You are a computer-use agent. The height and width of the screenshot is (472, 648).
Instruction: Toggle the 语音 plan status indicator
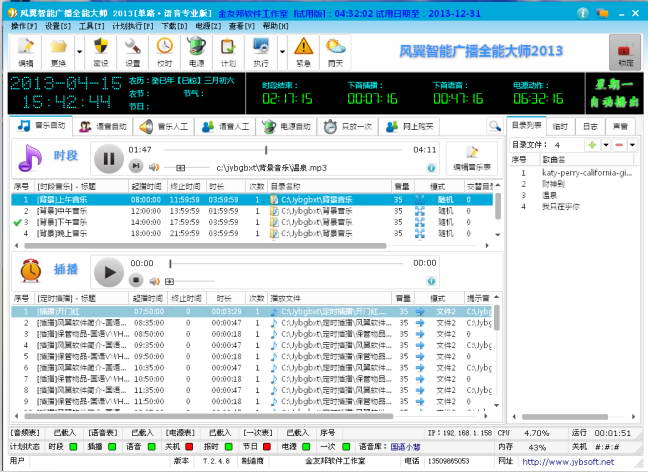point(151,446)
